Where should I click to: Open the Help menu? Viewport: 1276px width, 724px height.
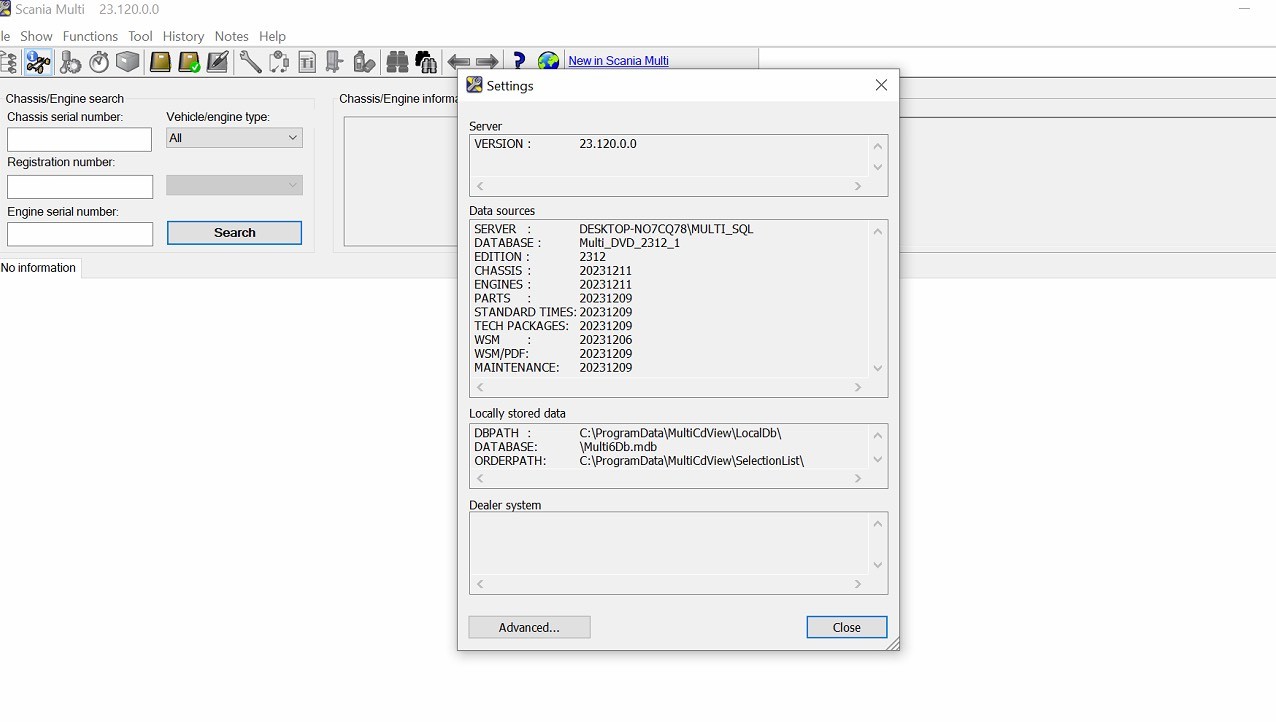pos(272,36)
